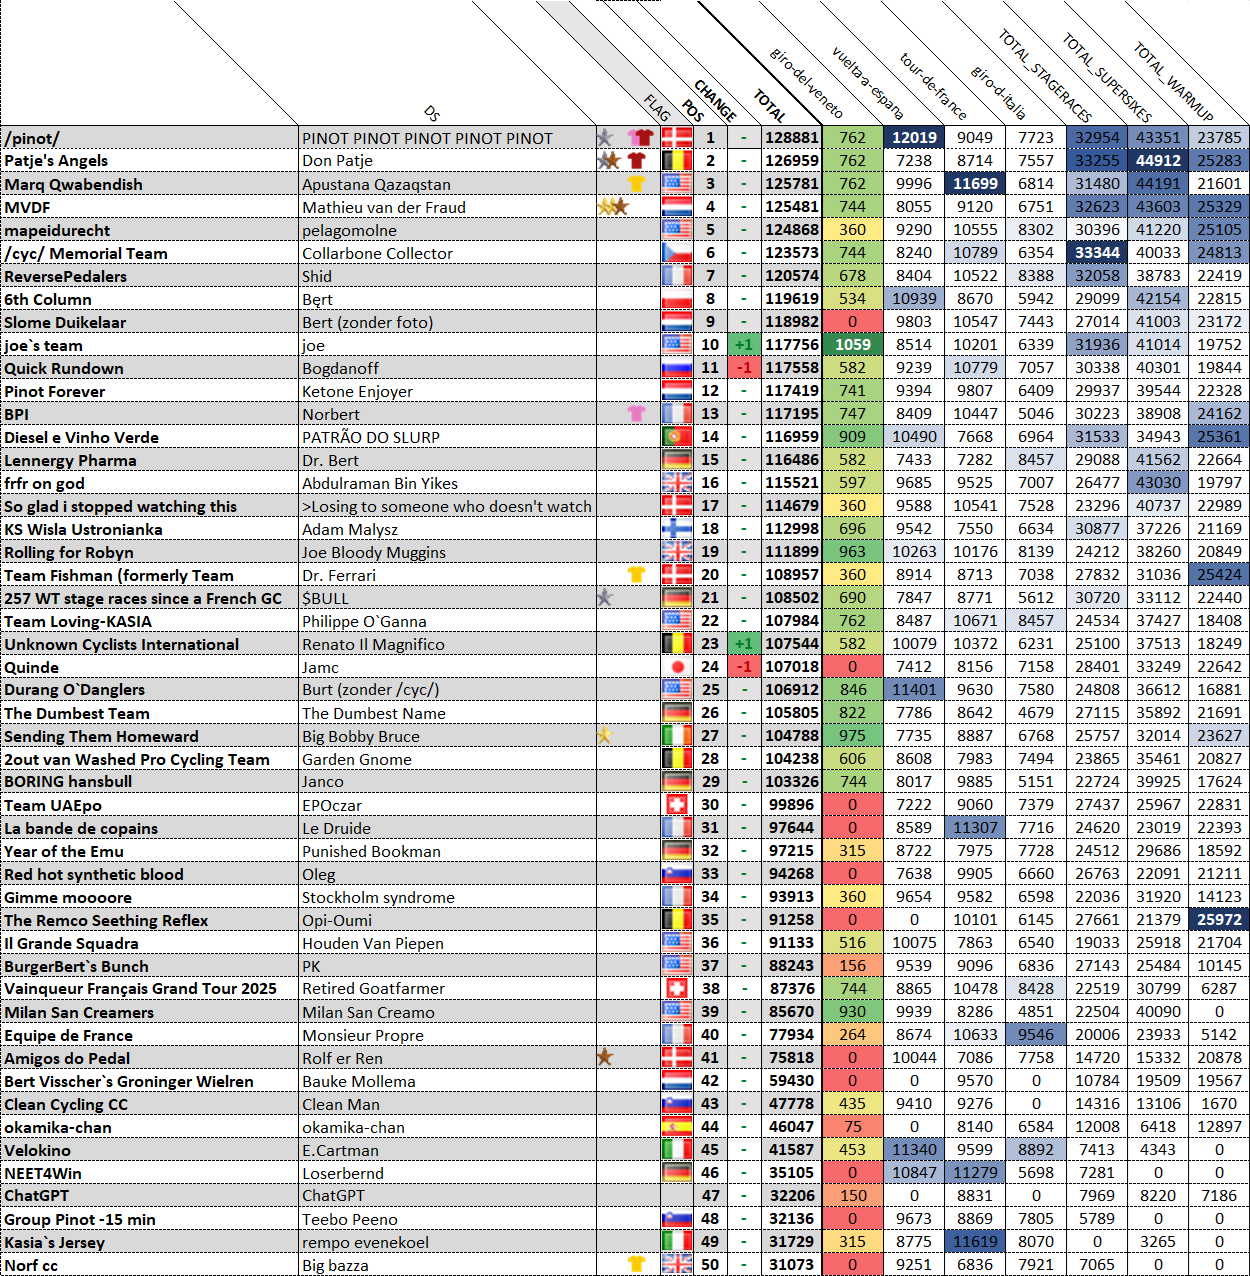Click the bronze star in Rolf er Ren's row

[x=604, y=1058]
